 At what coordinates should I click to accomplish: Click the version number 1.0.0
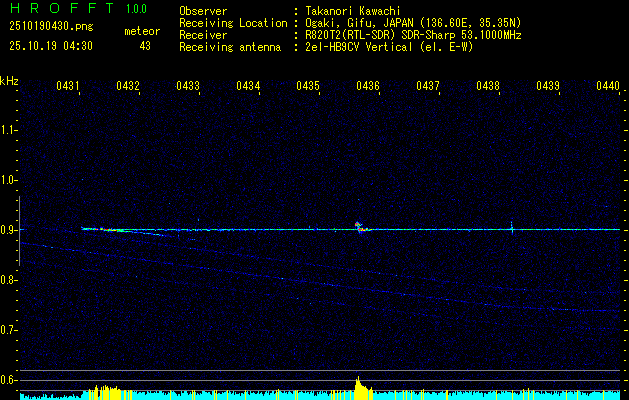[136, 8]
